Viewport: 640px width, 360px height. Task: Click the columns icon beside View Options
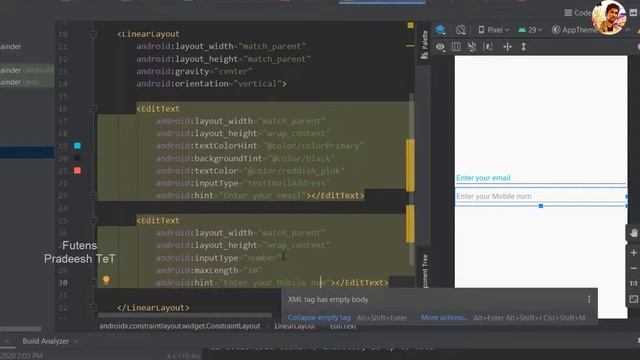tap(456, 47)
